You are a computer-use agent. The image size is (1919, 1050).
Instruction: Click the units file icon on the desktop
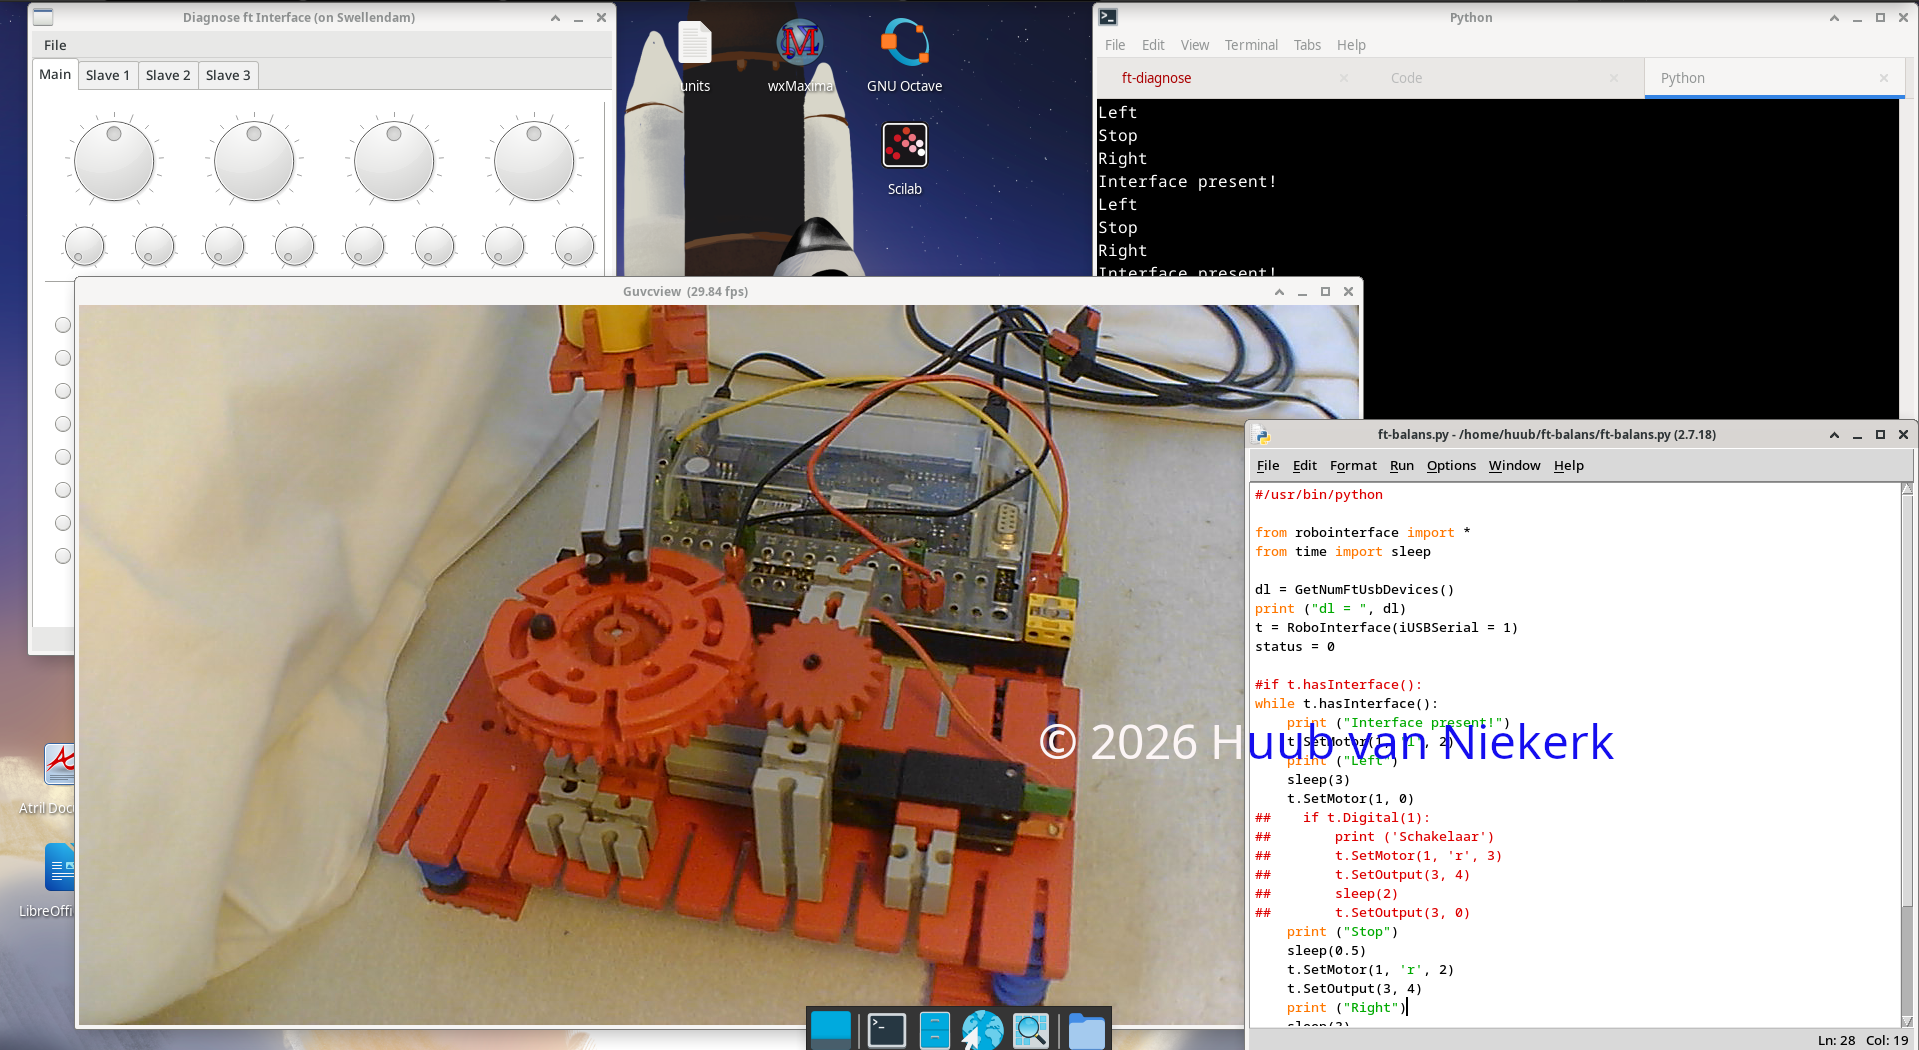(x=694, y=45)
